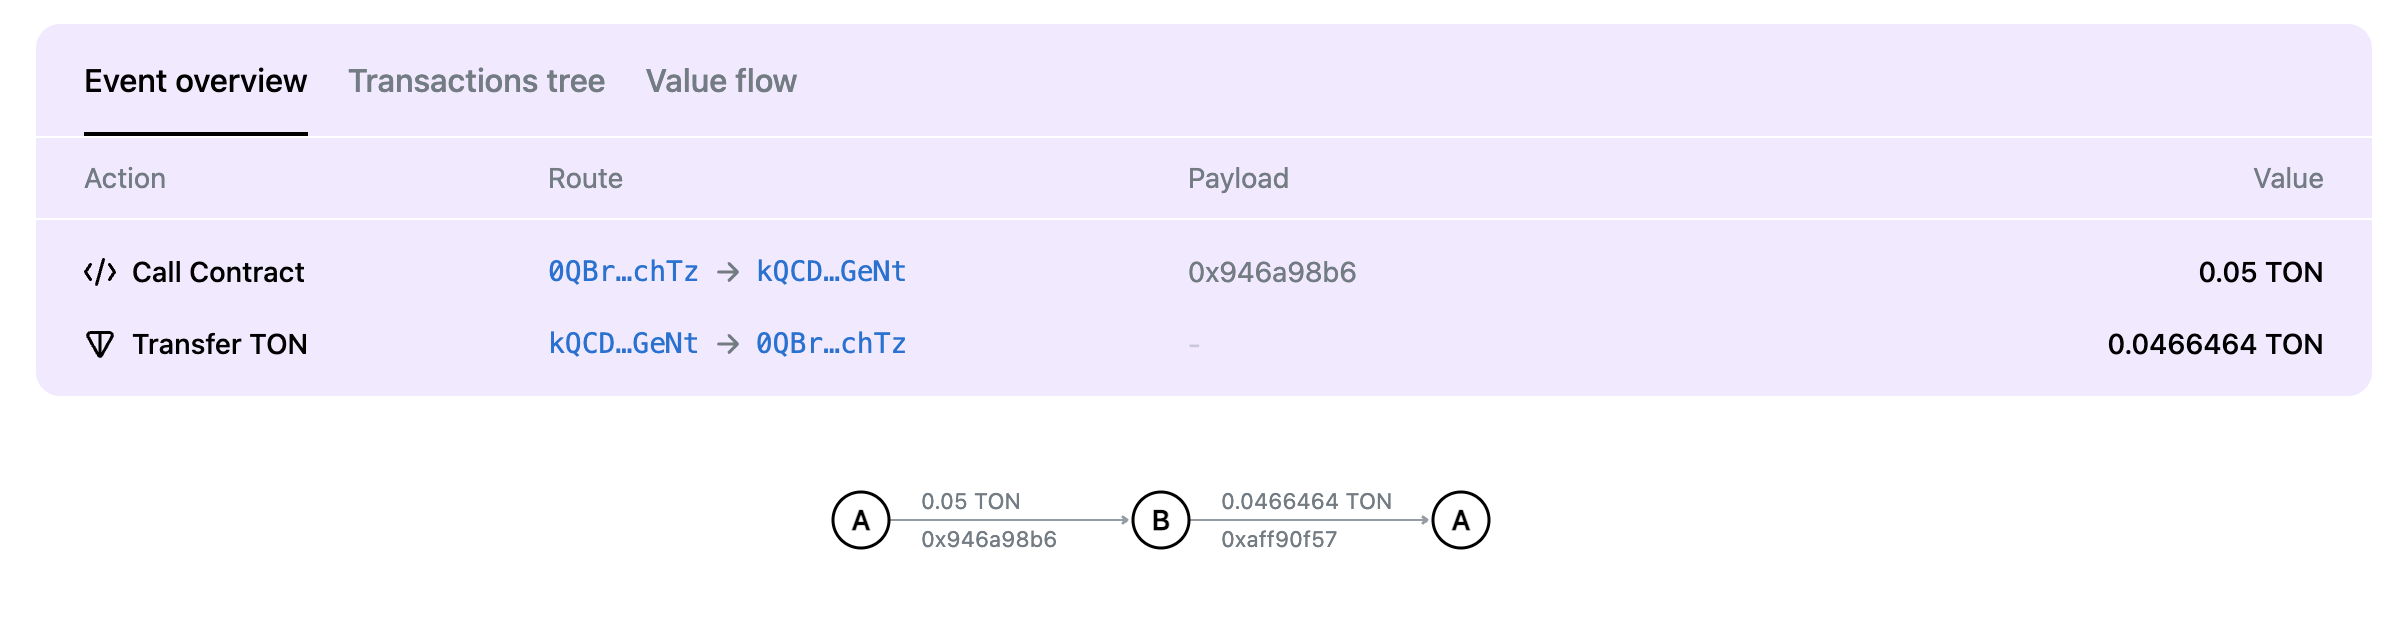This screenshot has width=2402, height=634.
Task: Click the last node A in the flow diagram
Action: (x=1461, y=520)
